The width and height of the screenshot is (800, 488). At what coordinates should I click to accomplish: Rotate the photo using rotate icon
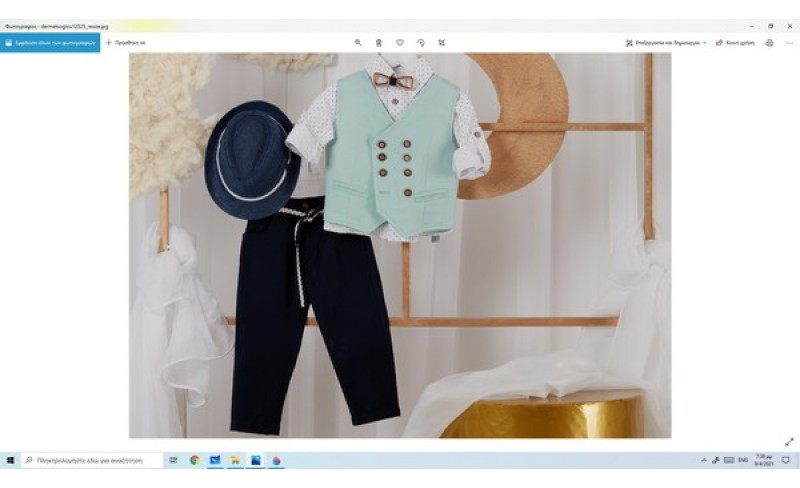click(421, 43)
